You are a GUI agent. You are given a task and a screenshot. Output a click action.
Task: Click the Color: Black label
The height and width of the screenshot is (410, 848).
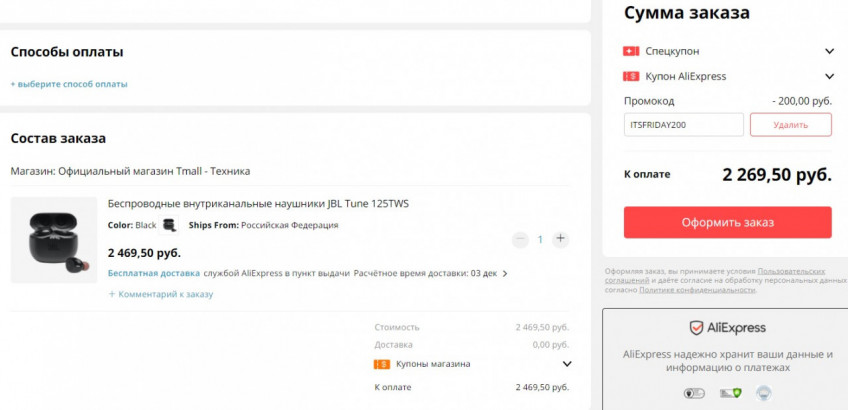(x=132, y=225)
